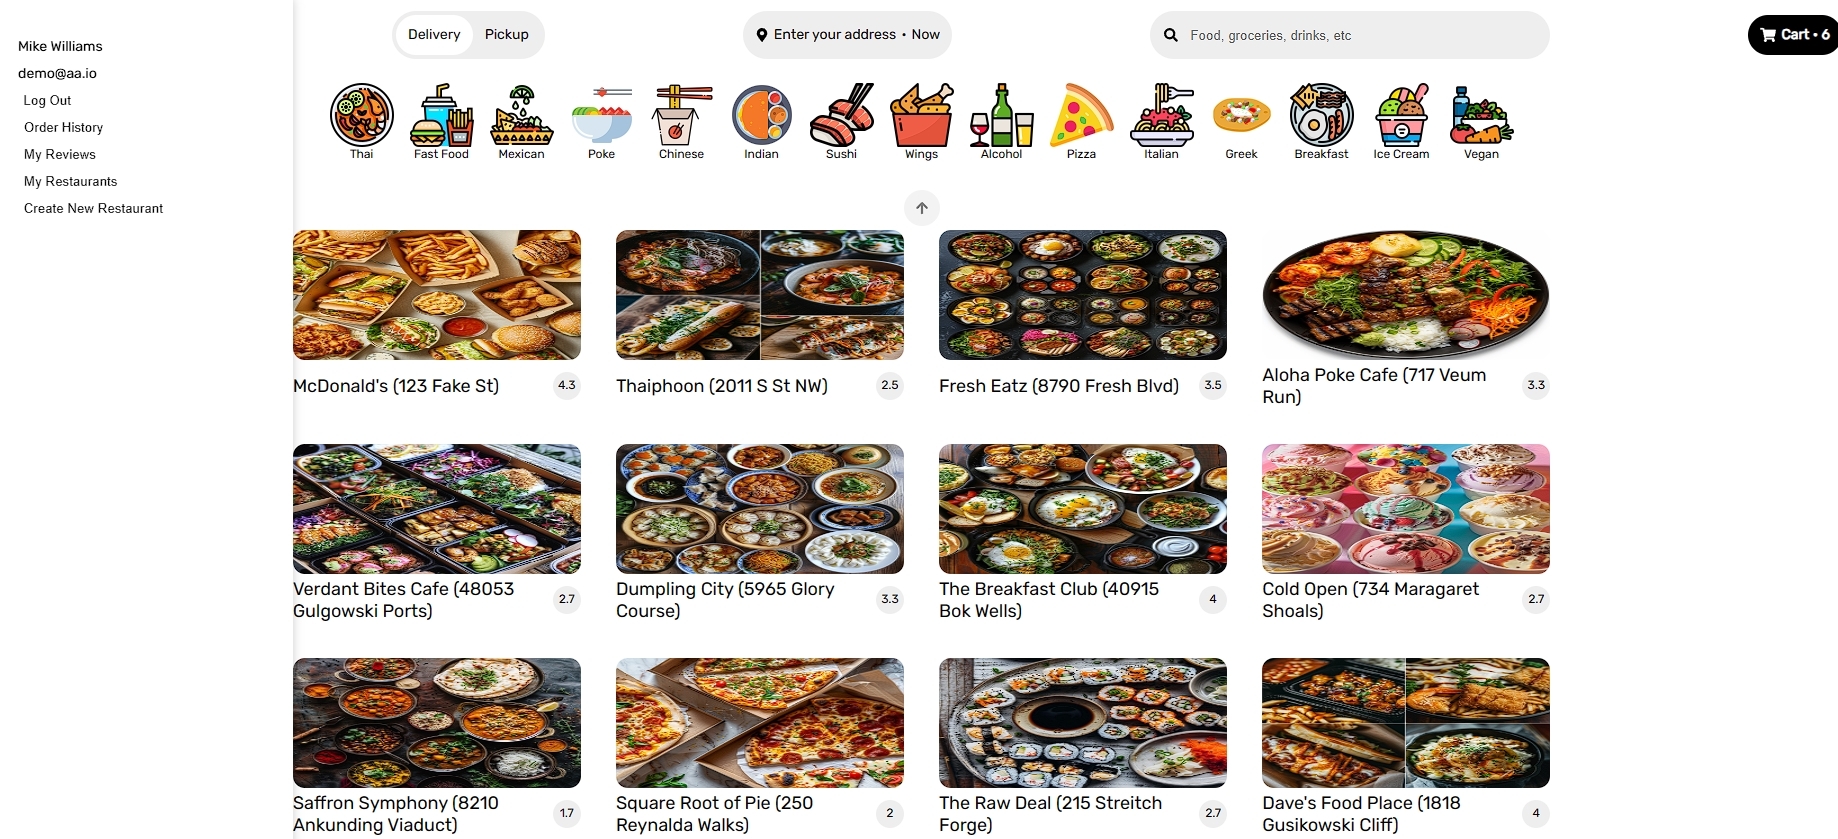Go to My Reviews

click(60, 154)
